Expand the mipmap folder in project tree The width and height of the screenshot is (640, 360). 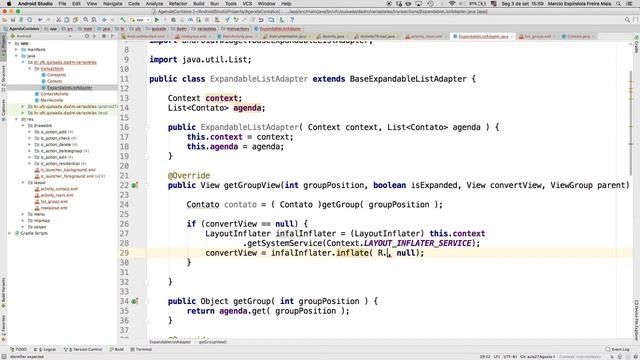click(23, 220)
